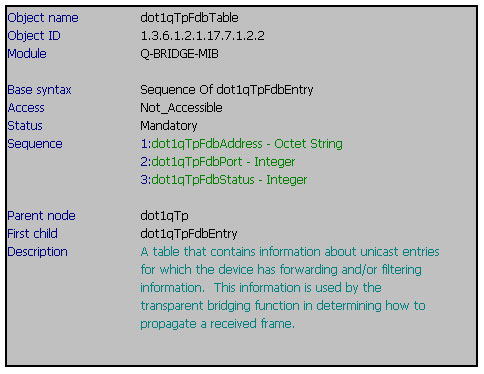
Task: Select the dot1qTp parent node value
Action: pos(164,216)
